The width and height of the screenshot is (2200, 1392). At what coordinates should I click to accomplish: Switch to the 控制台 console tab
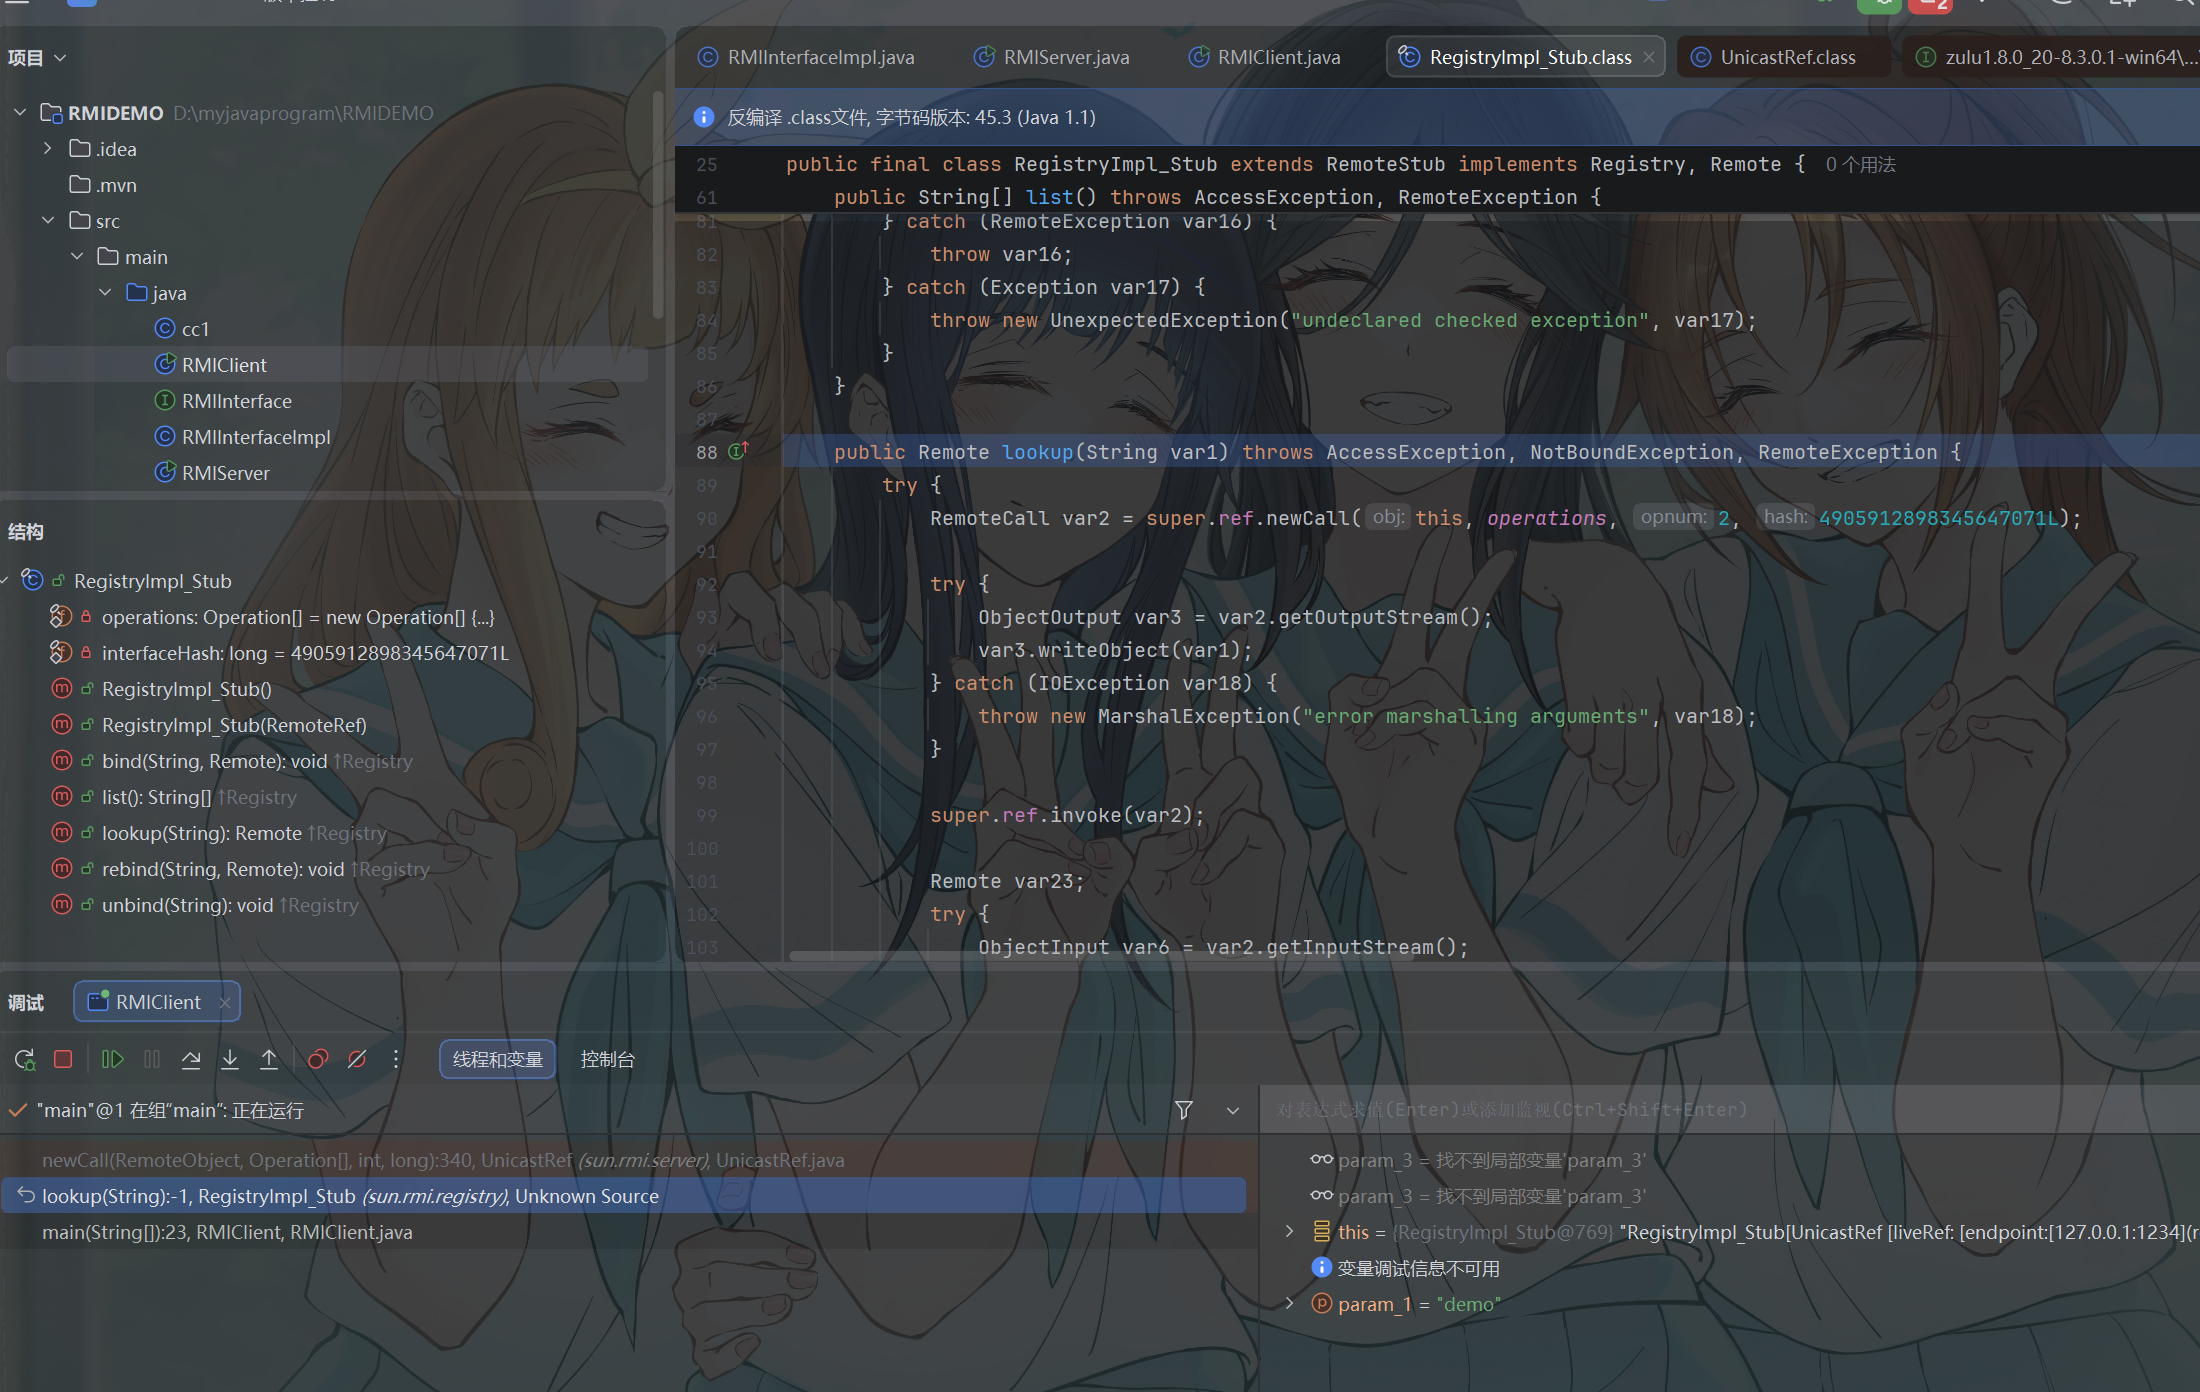(x=608, y=1059)
